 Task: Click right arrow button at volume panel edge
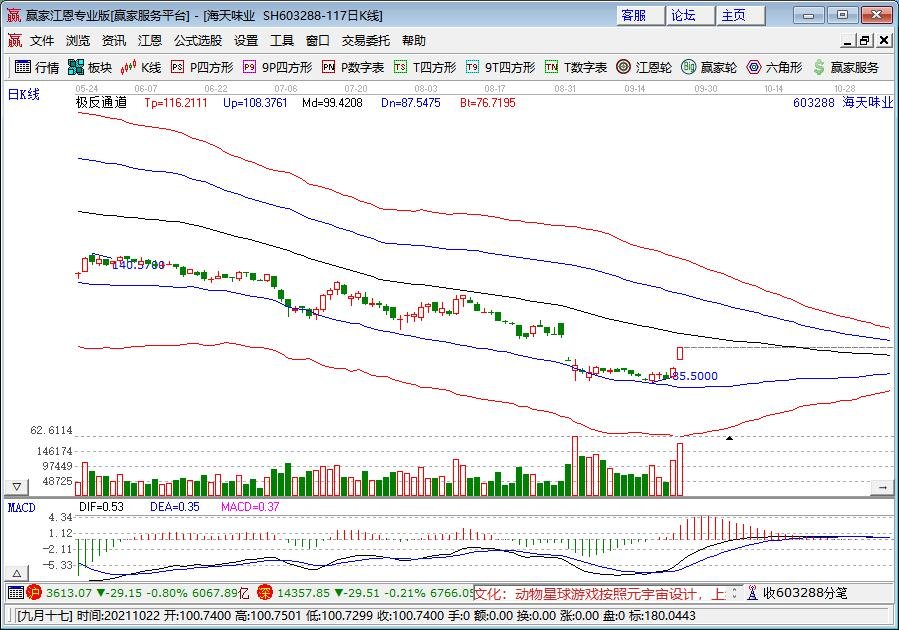click(x=882, y=487)
